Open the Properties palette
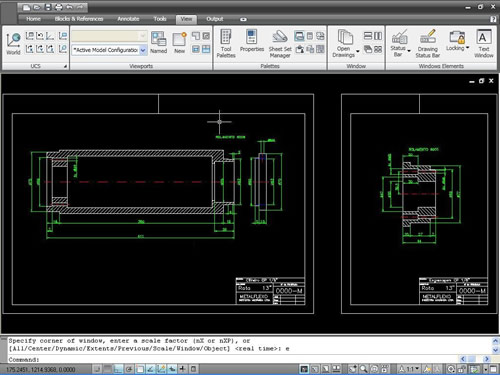Viewport: 500px width, 375px height. (252, 40)
